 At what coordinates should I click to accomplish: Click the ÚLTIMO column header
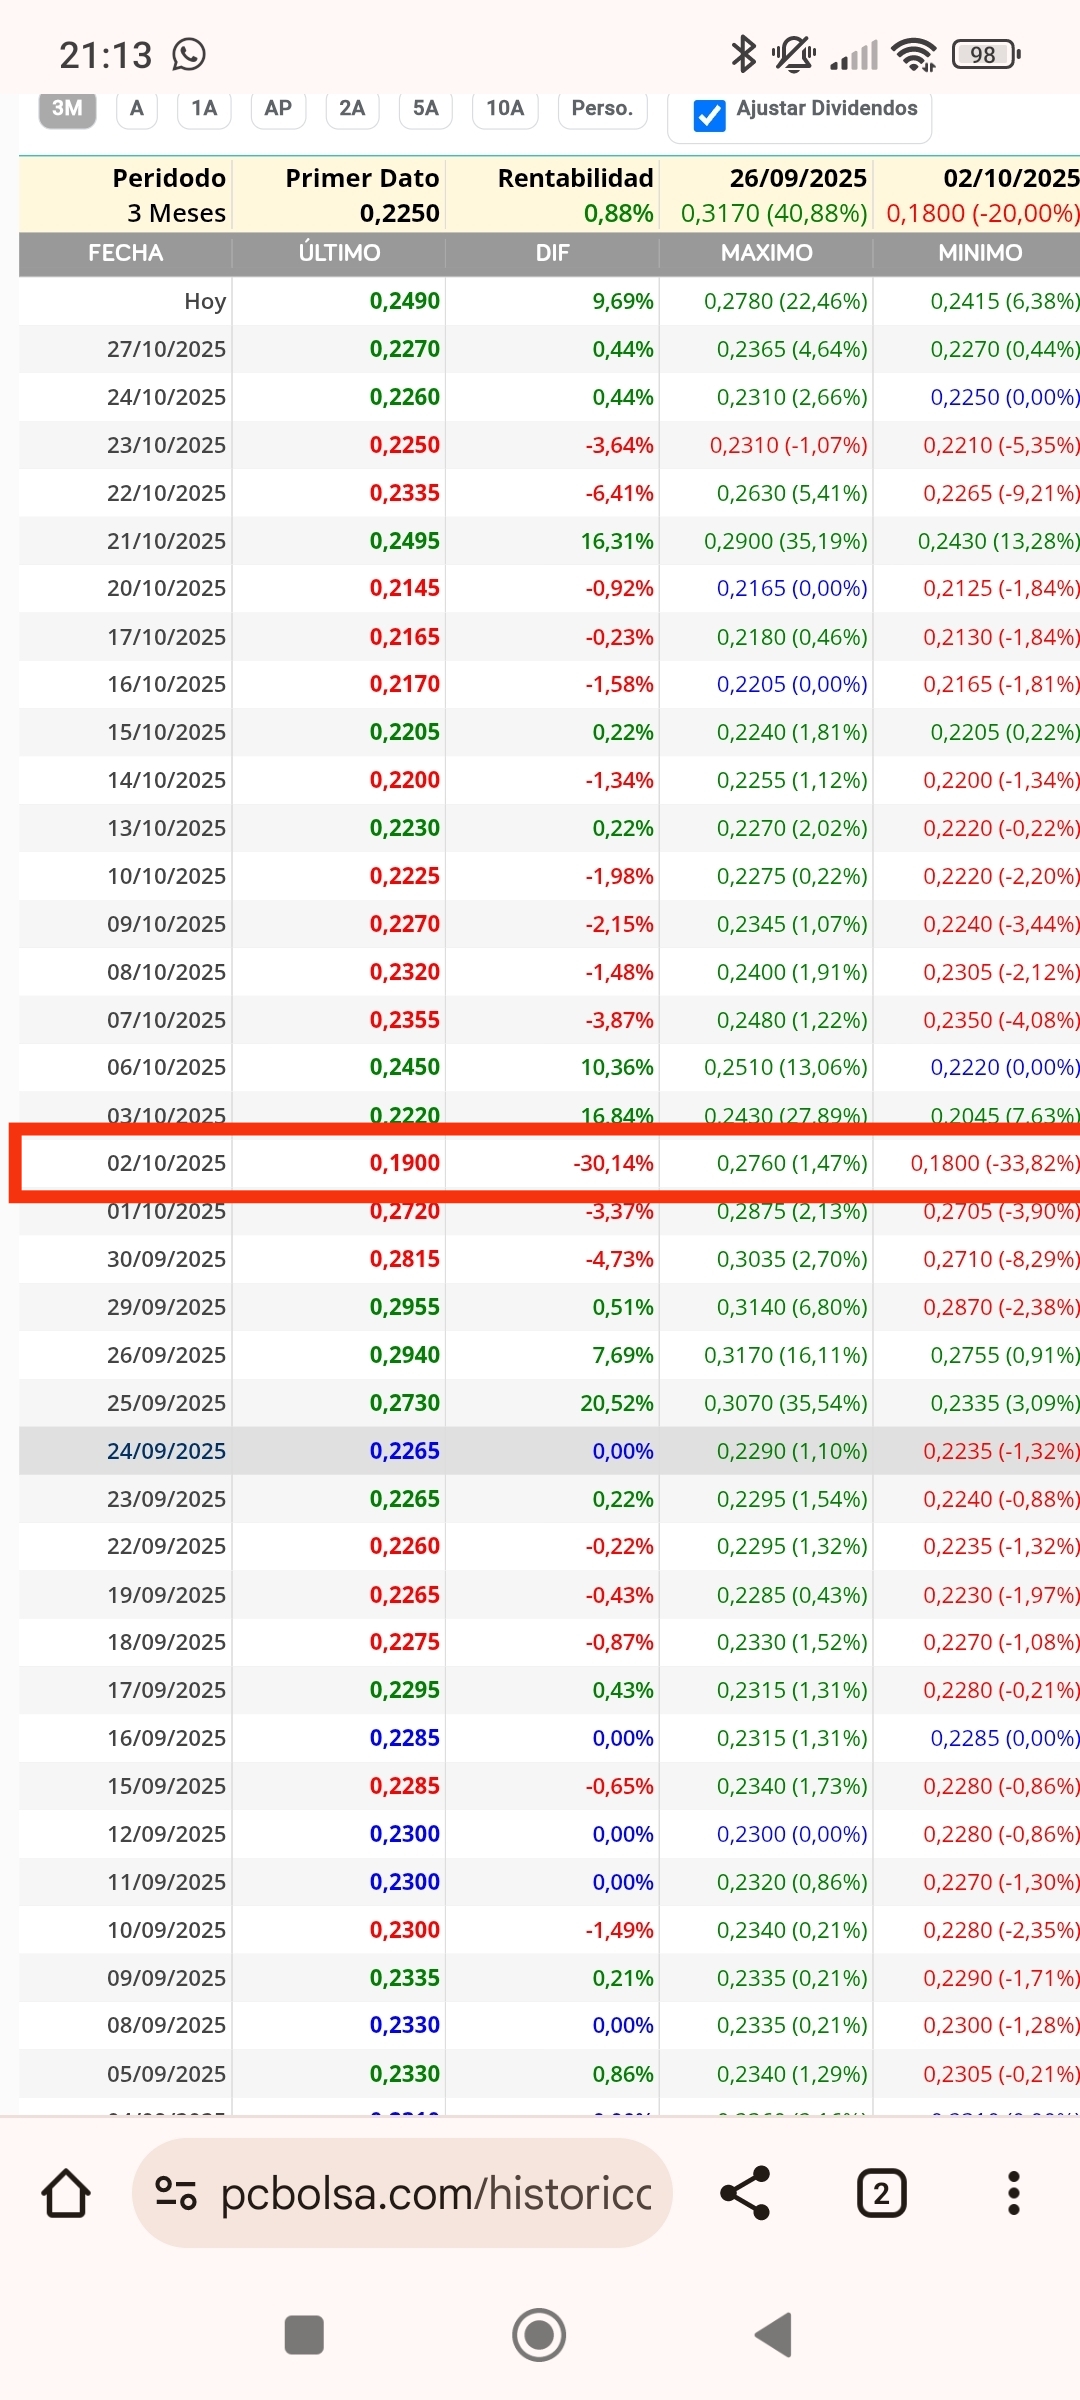[339, 253]
